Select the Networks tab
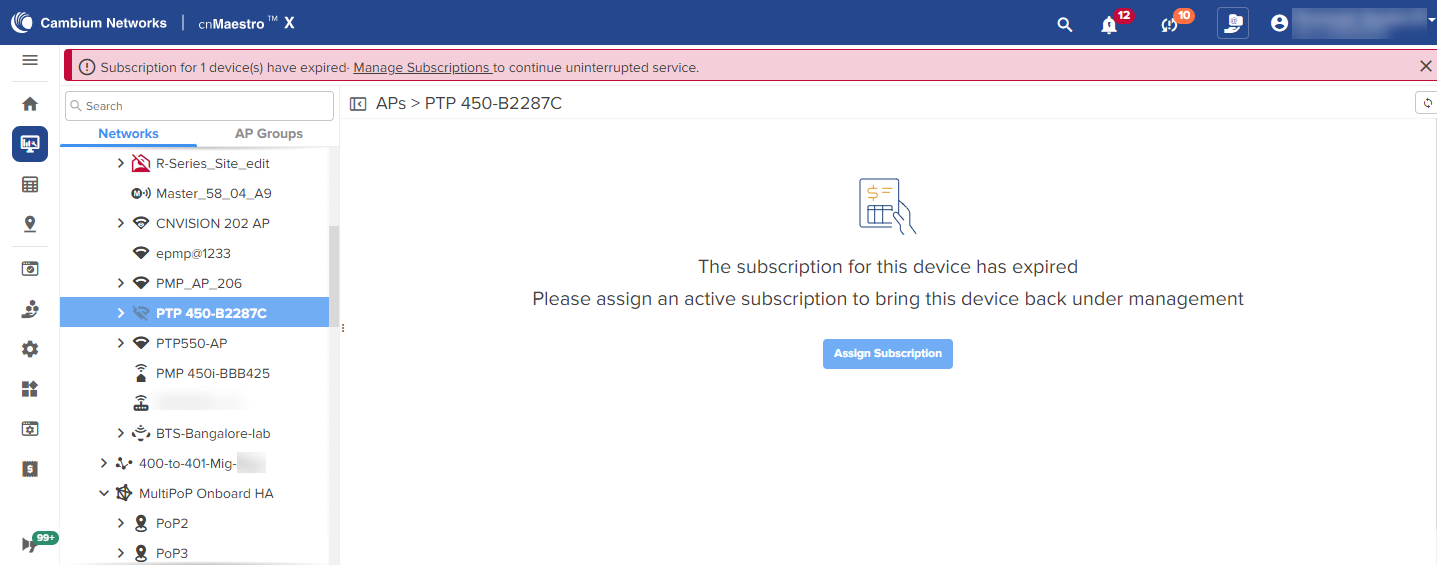 [128, 133]
